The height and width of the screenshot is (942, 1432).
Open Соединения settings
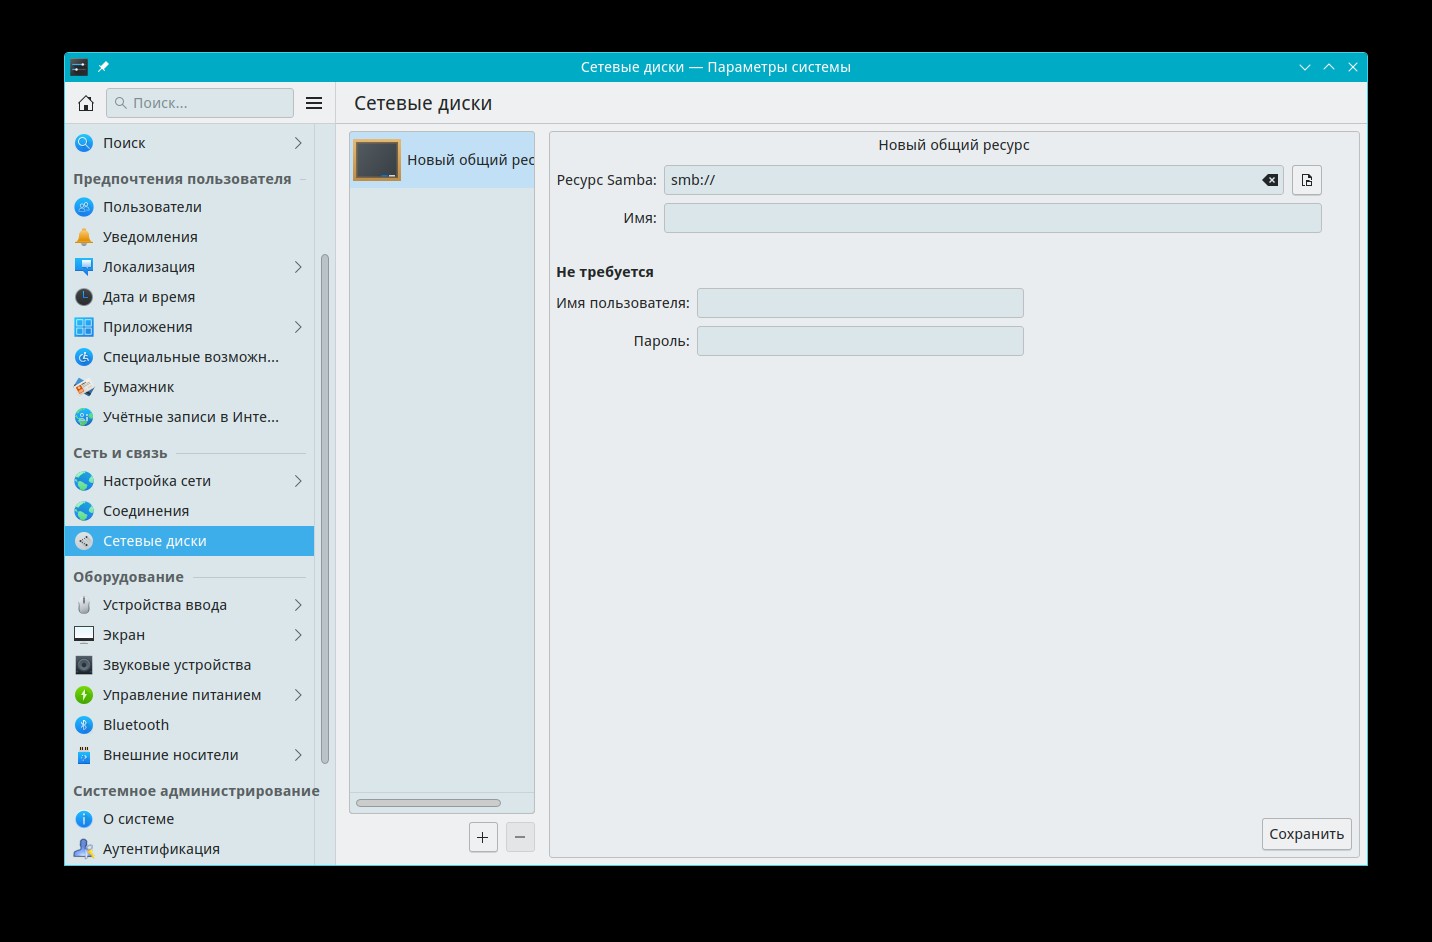pyautogui.click(x=189, y=511)
